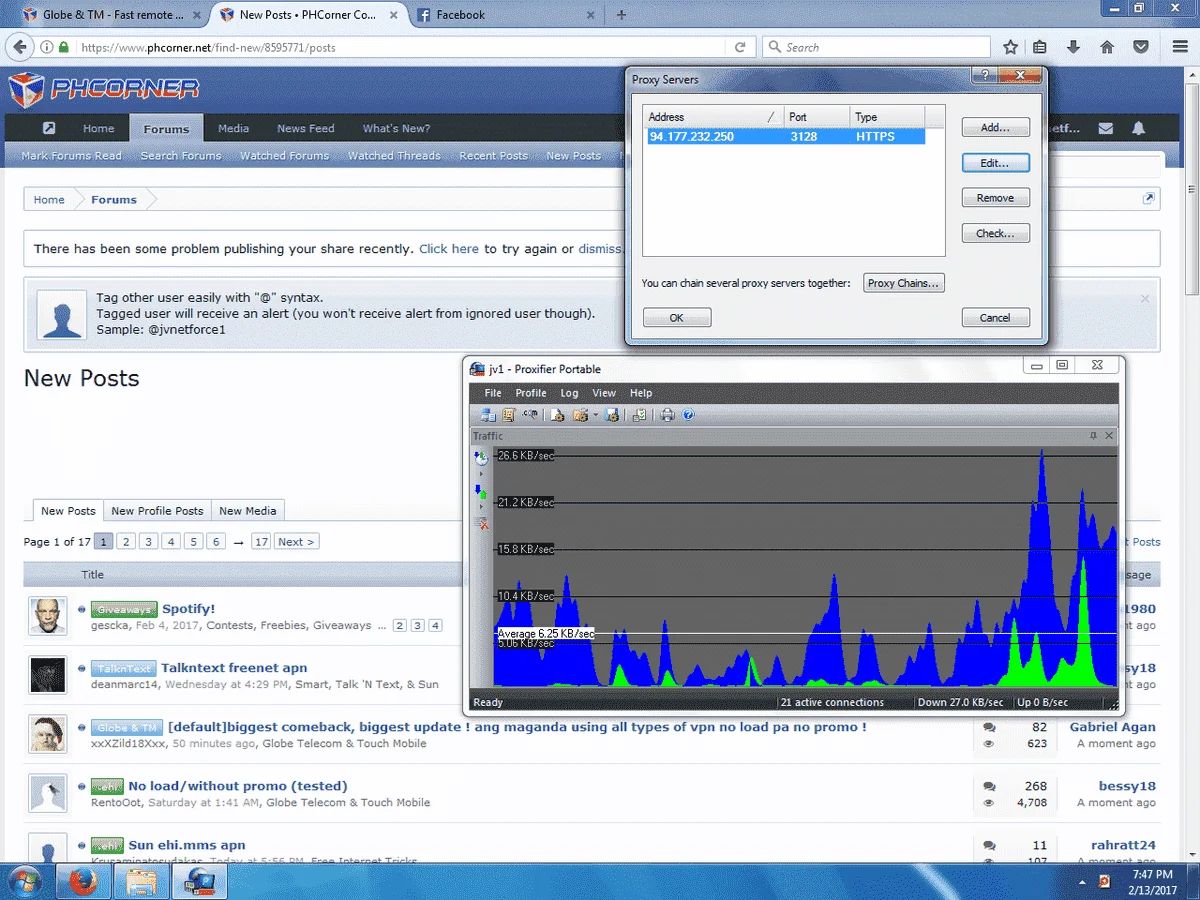Image resolution: width=1200 pixels, height=900 pixels.
Task: Open the Proxifier Profile menu
Action: pyautogui.click(x=531, y=393)
